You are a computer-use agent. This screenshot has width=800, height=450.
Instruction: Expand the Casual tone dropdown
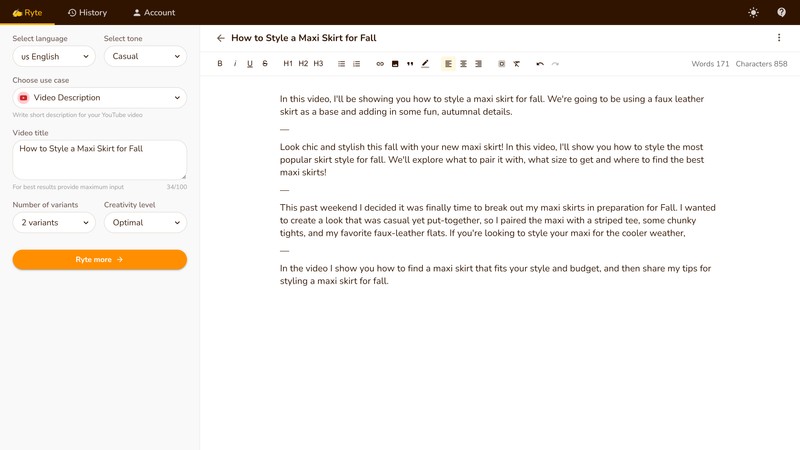tap(145, 57)
